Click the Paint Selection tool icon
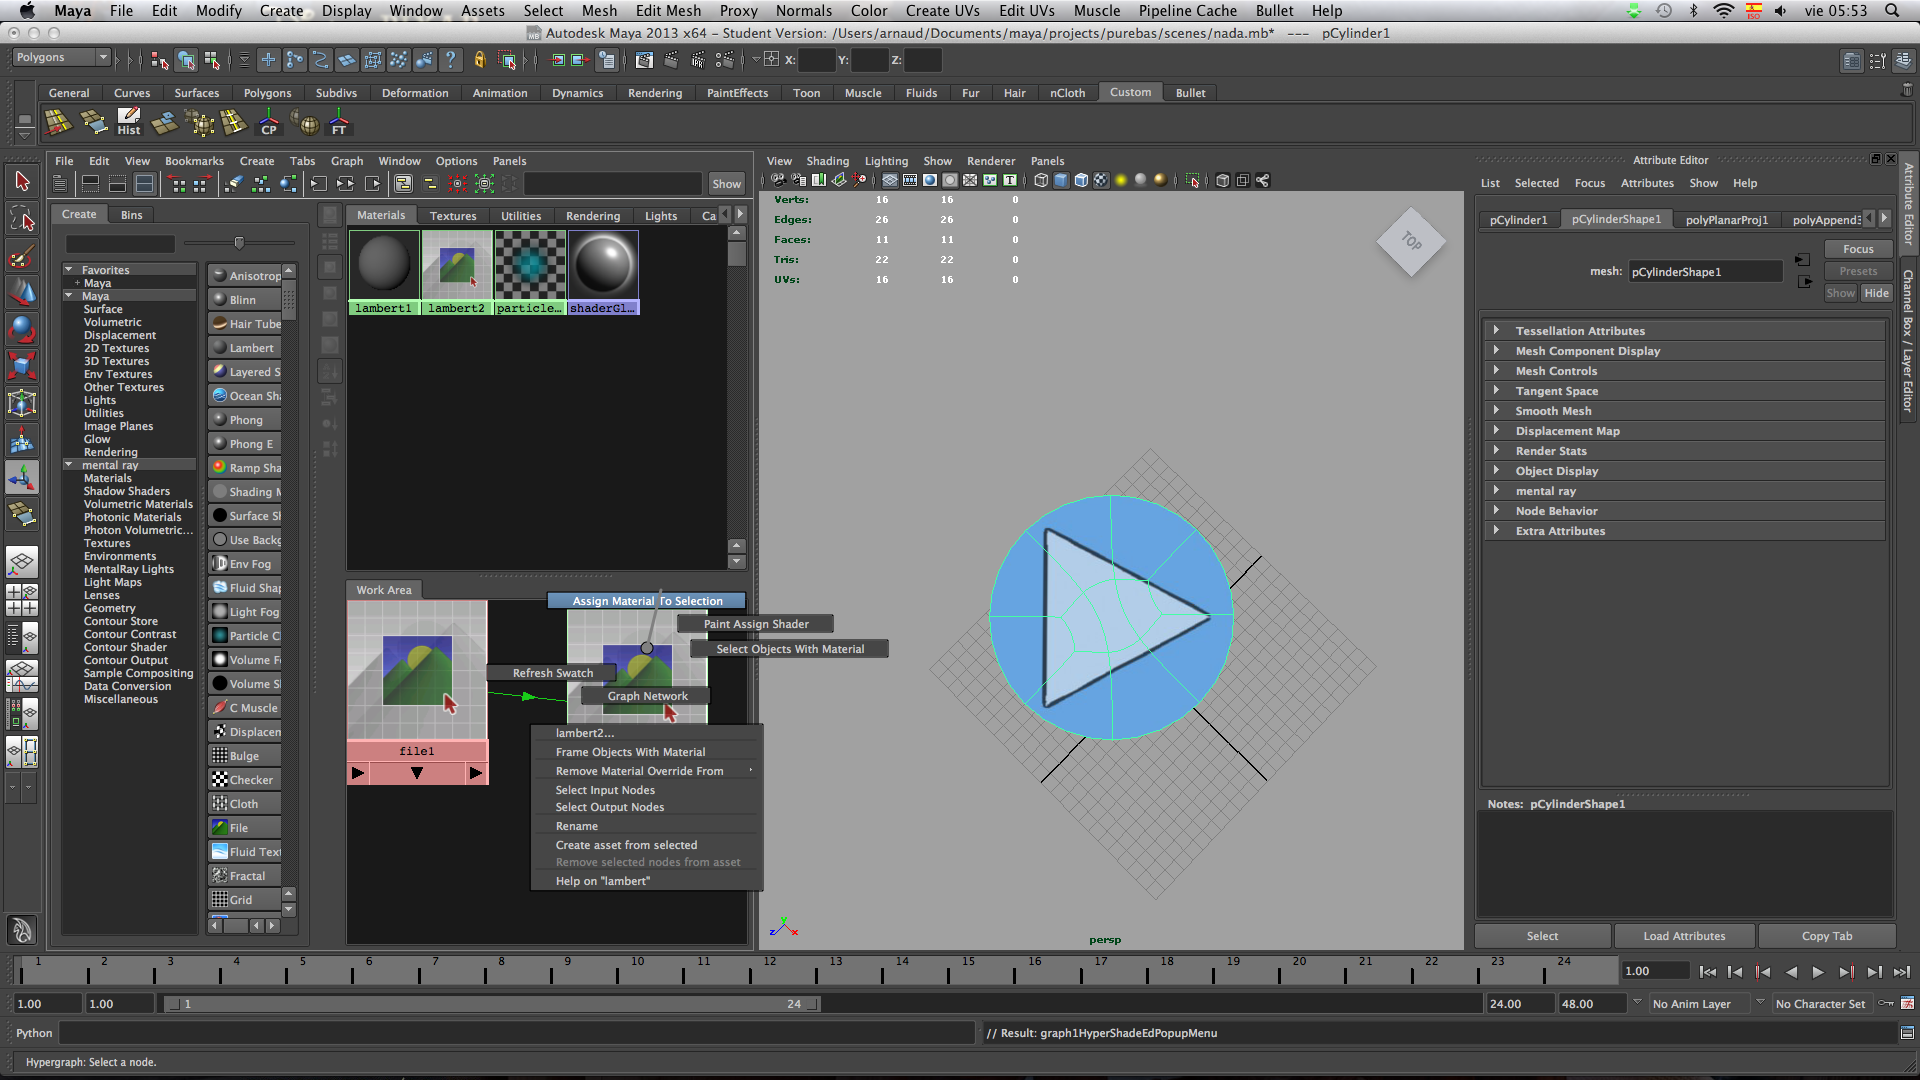The image size is (1920, 1080). (x=22, y=256)
